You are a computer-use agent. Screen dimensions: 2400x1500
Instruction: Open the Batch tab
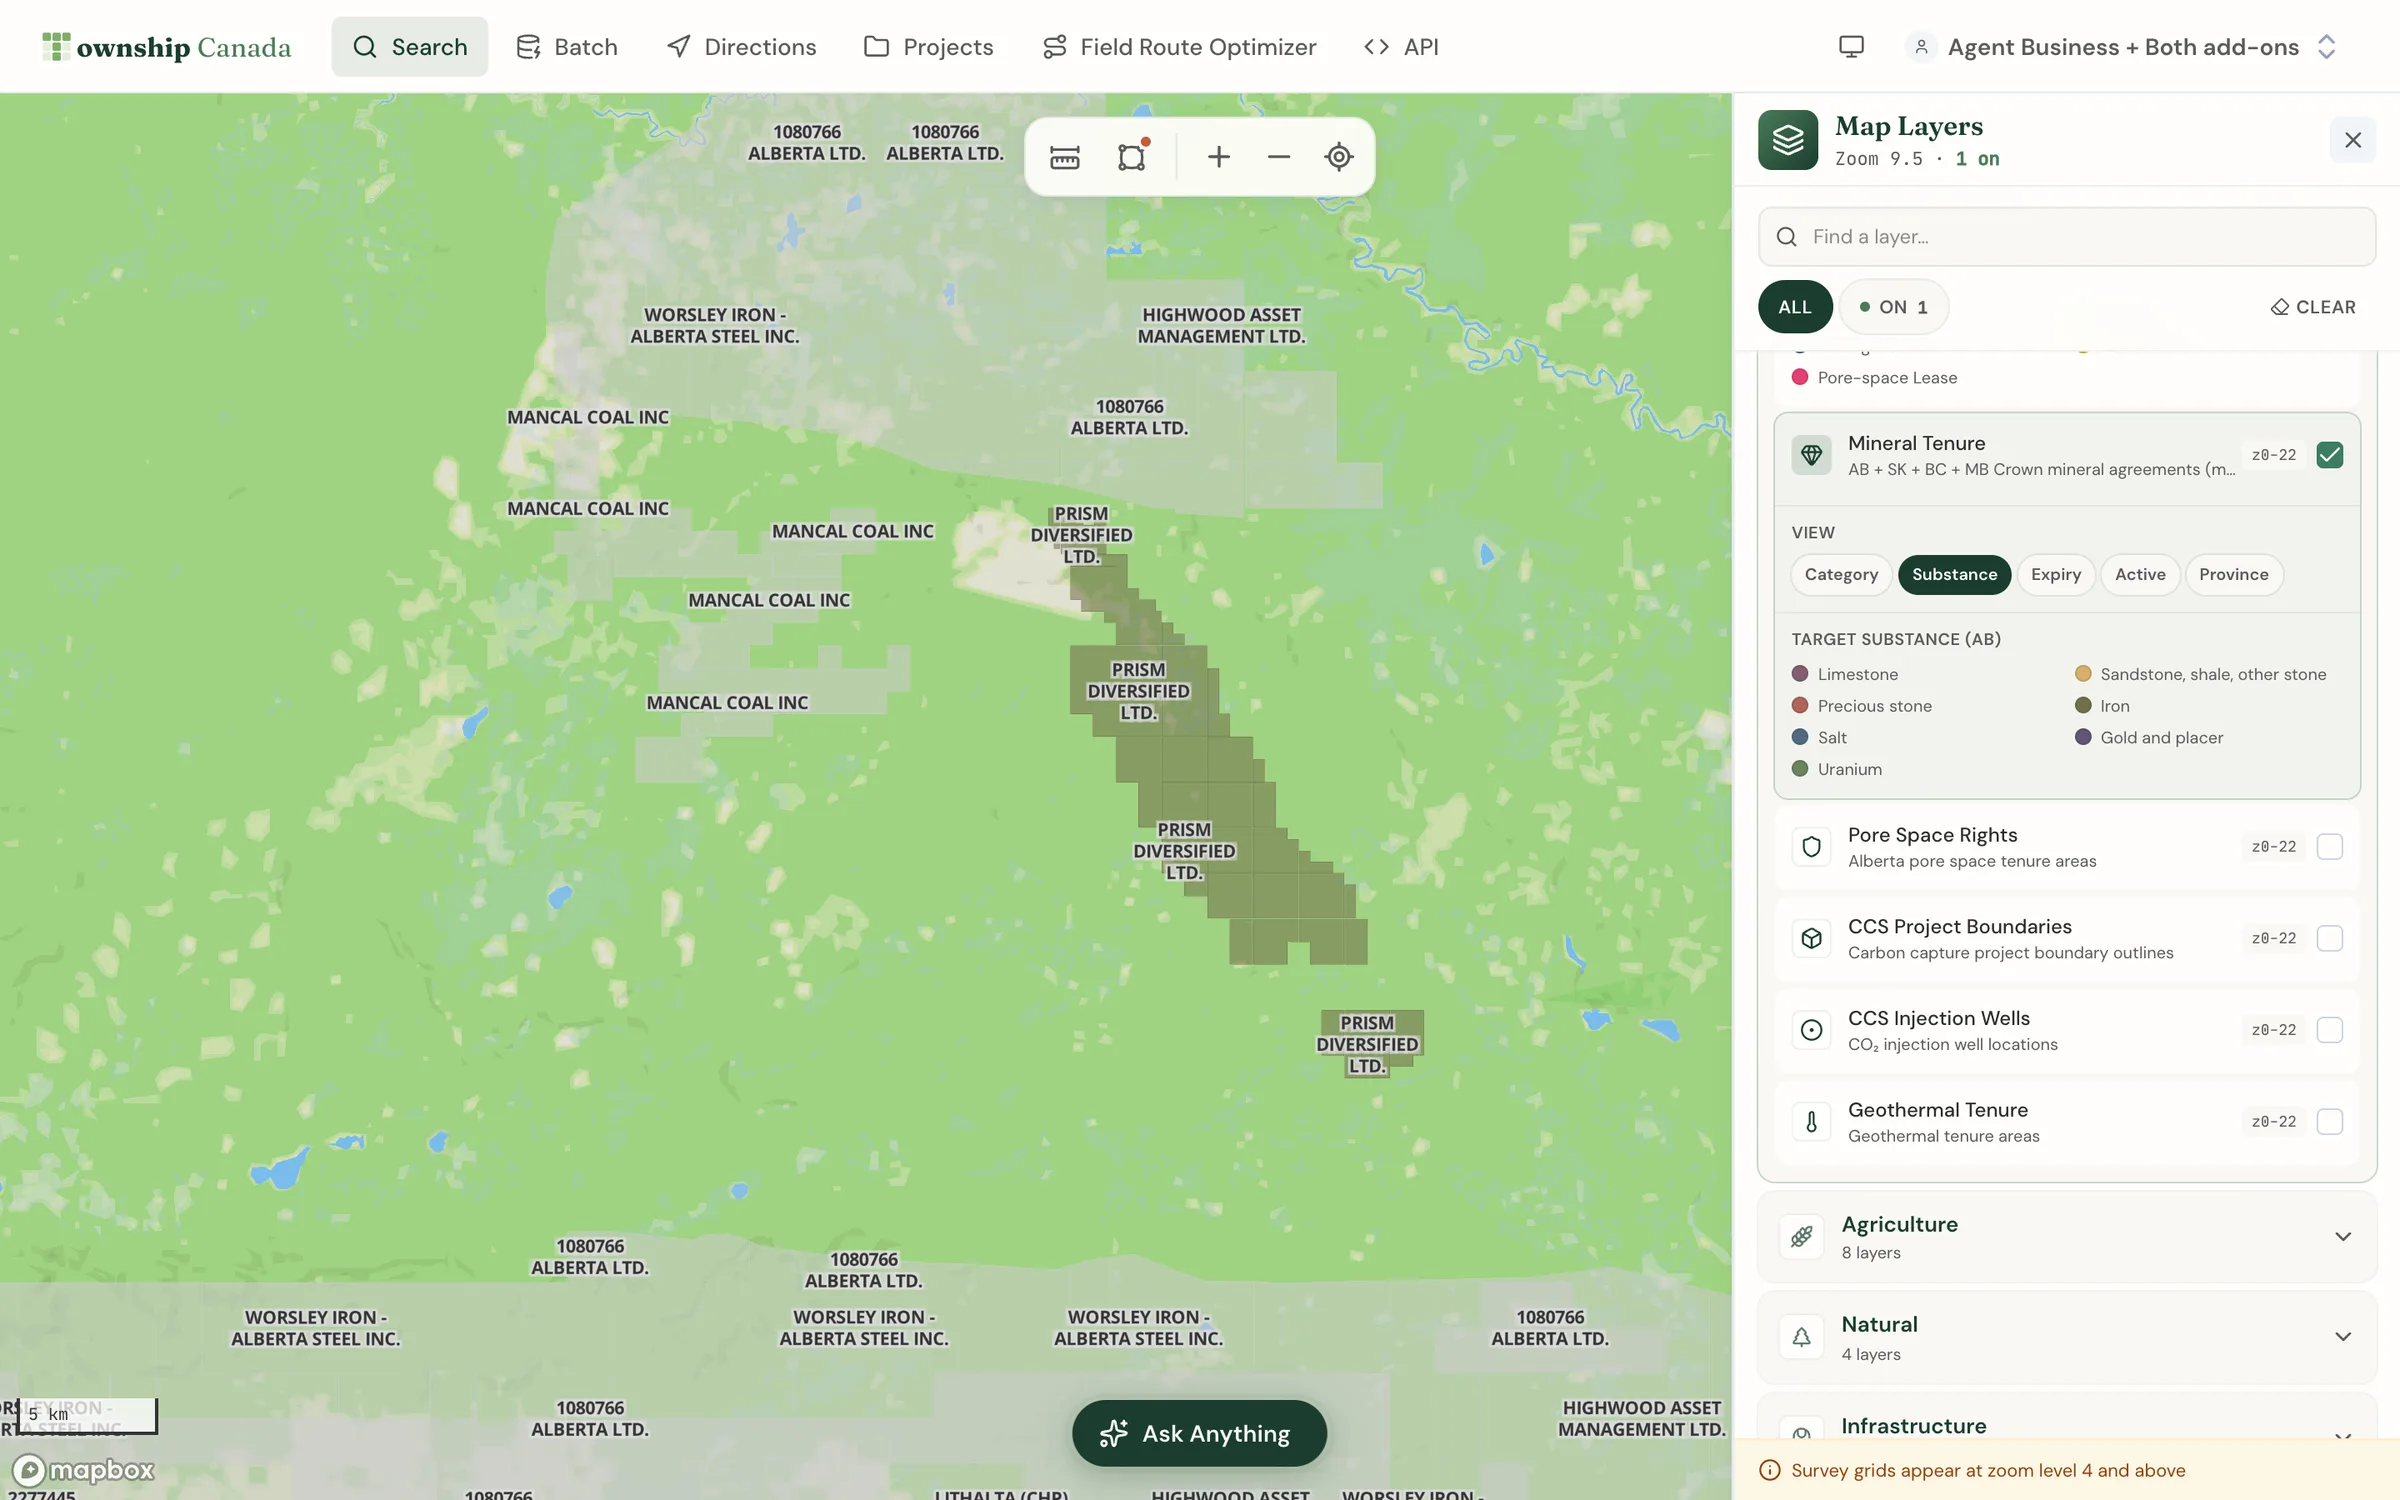[x=566, y=47]
